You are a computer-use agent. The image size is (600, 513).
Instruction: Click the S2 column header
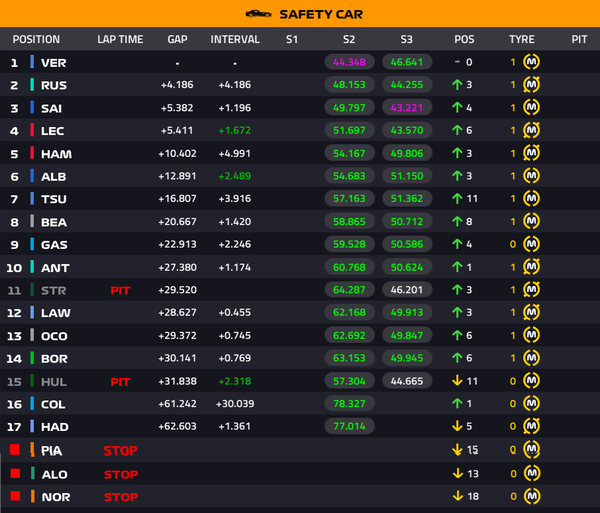[349, 39]
